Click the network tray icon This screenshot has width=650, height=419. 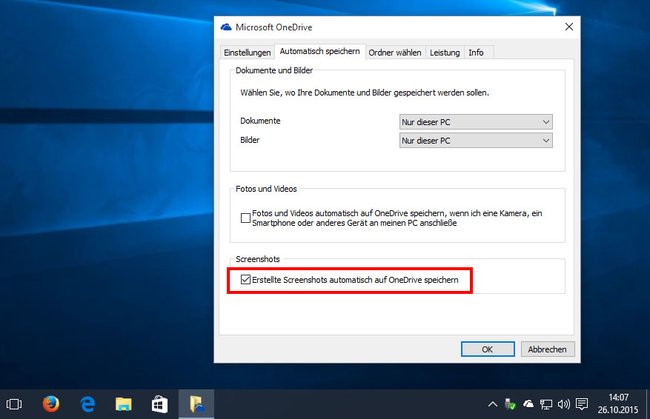(546, 404)
